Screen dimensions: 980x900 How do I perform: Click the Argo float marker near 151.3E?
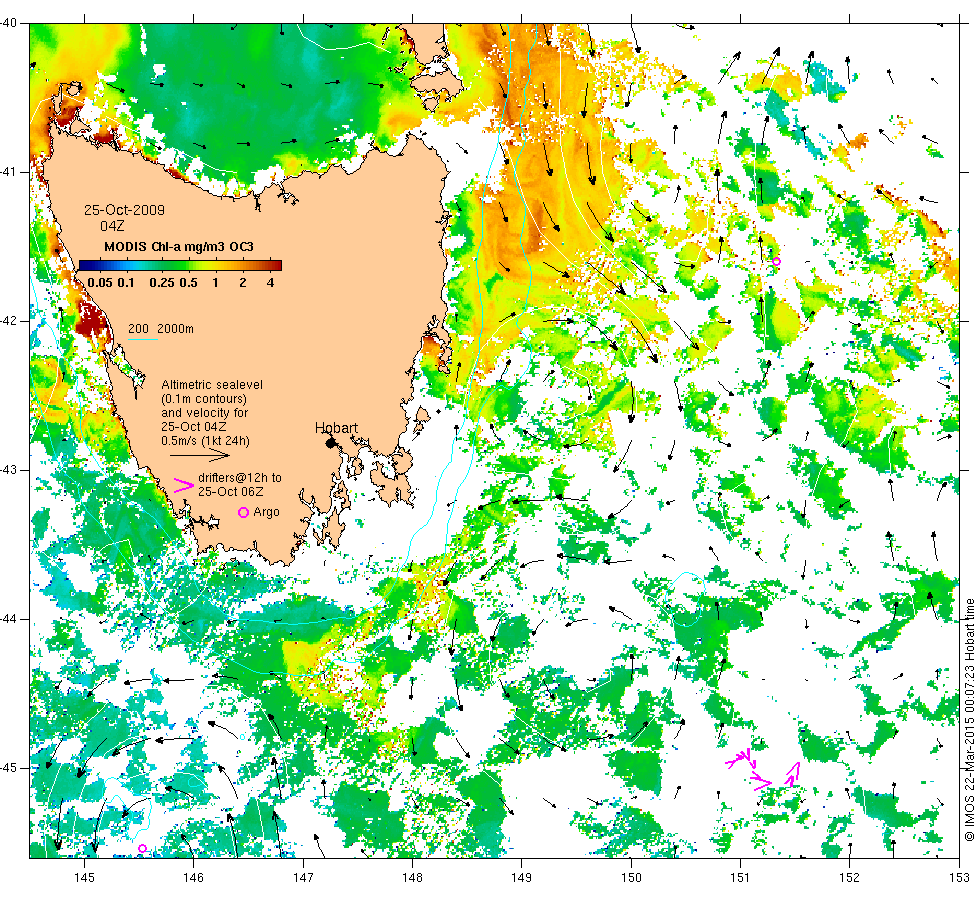pos(776,262)
